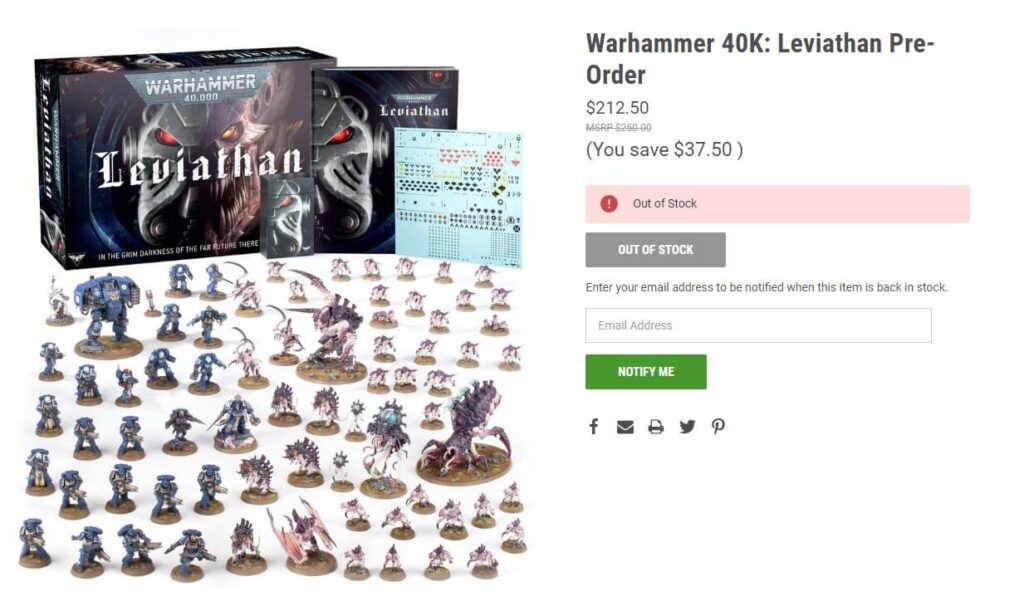The height and width of the screenshot is (601, 1024).
Task: Click the red out-of-stock alert icon
Action: click(x=609, y=204)
